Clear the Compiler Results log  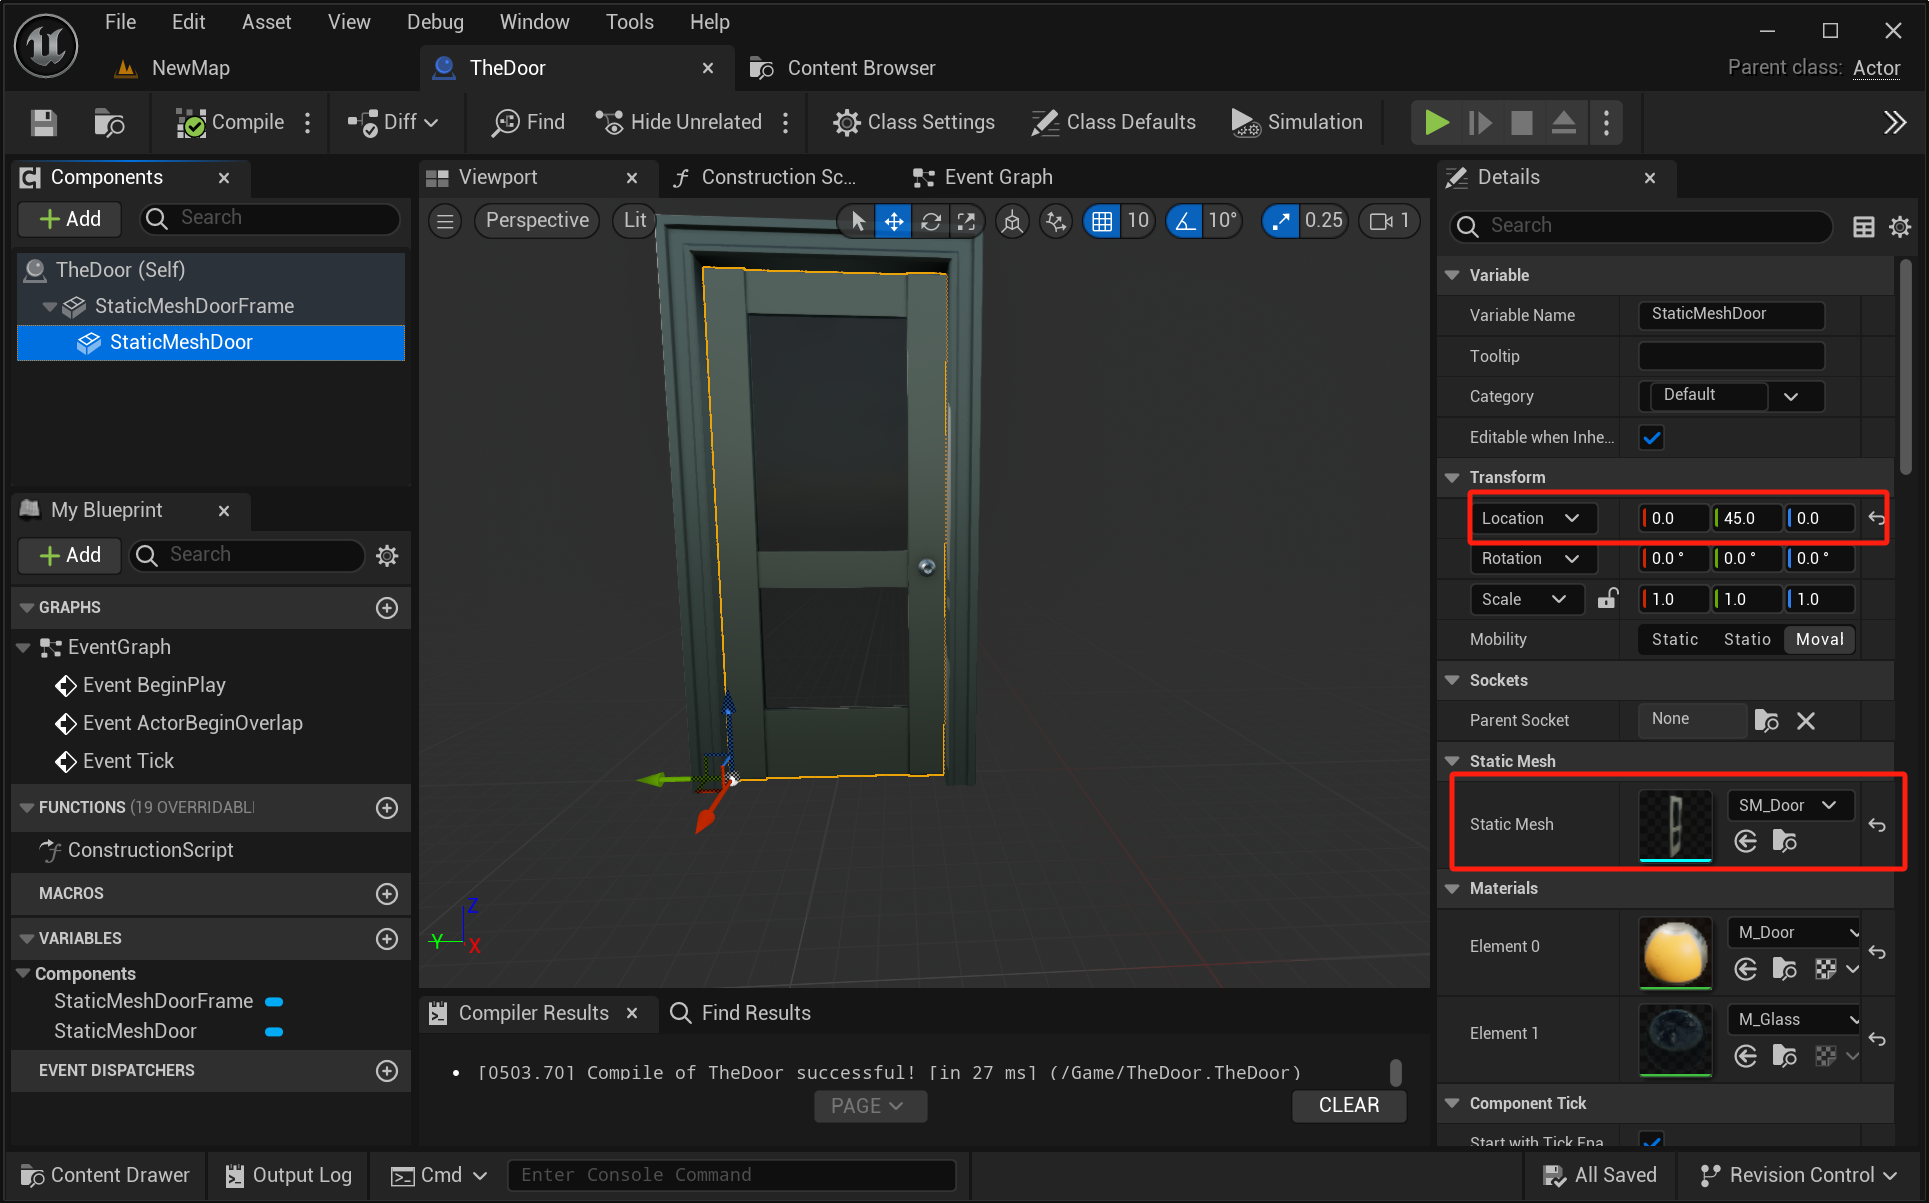click(x=1349, y=1105)
